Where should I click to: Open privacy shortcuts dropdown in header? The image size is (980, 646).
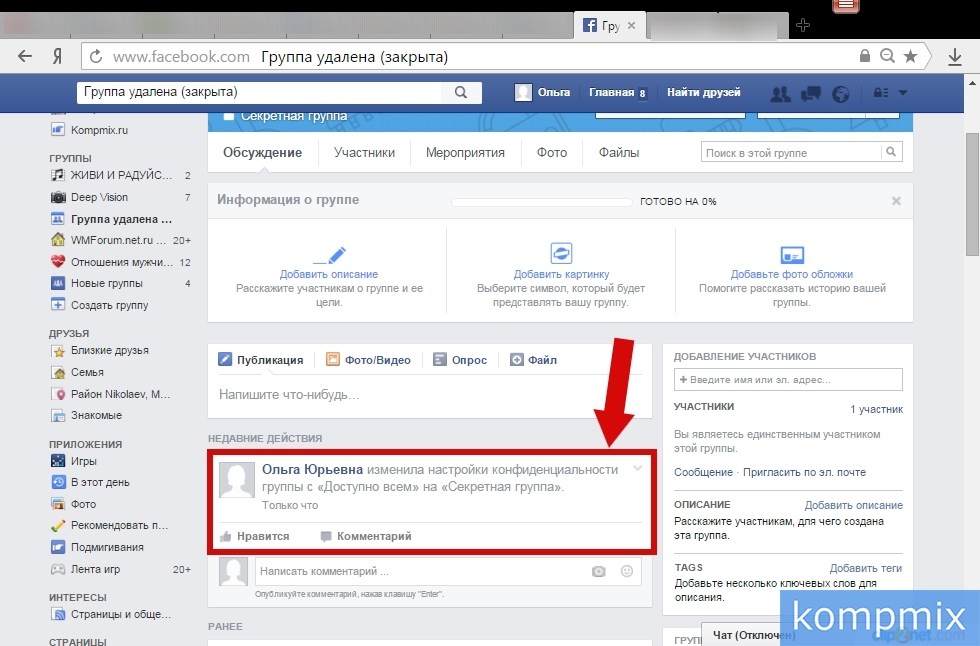click(890, 93)
